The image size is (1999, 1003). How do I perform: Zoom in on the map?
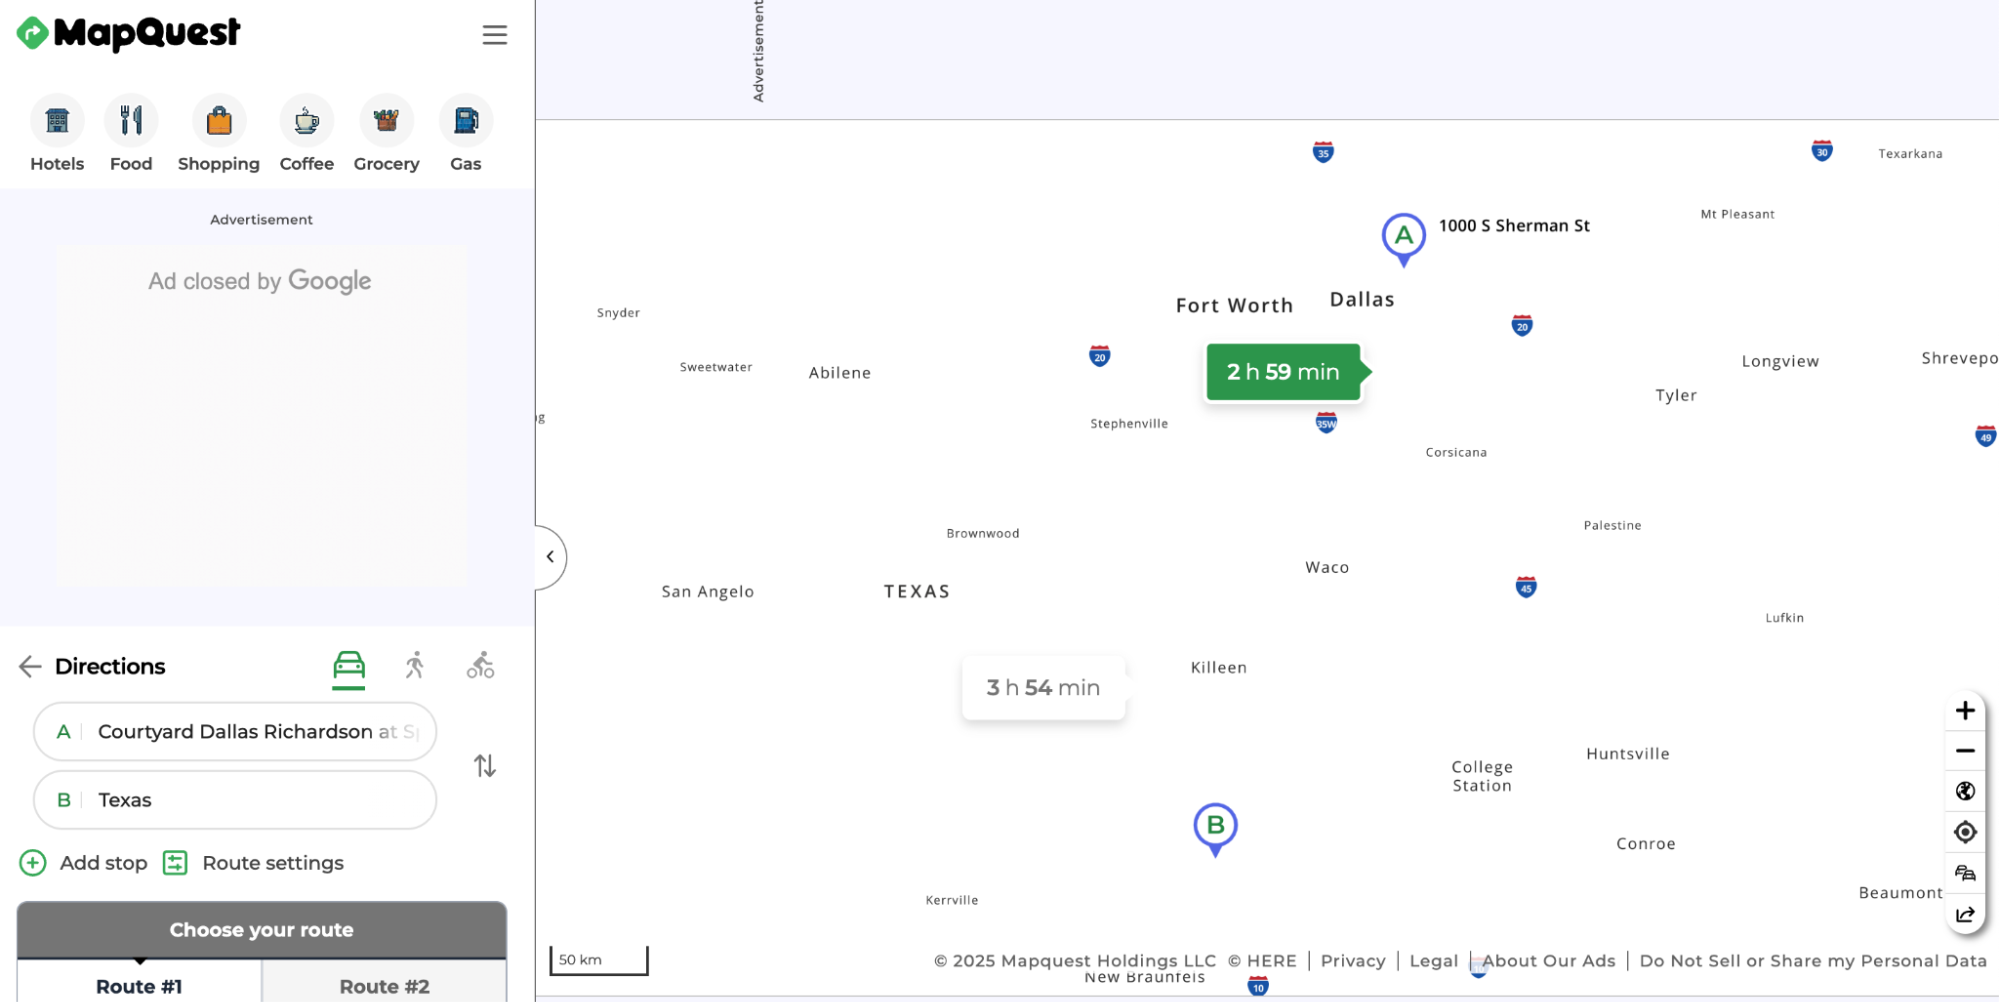tap(1964, 711)
